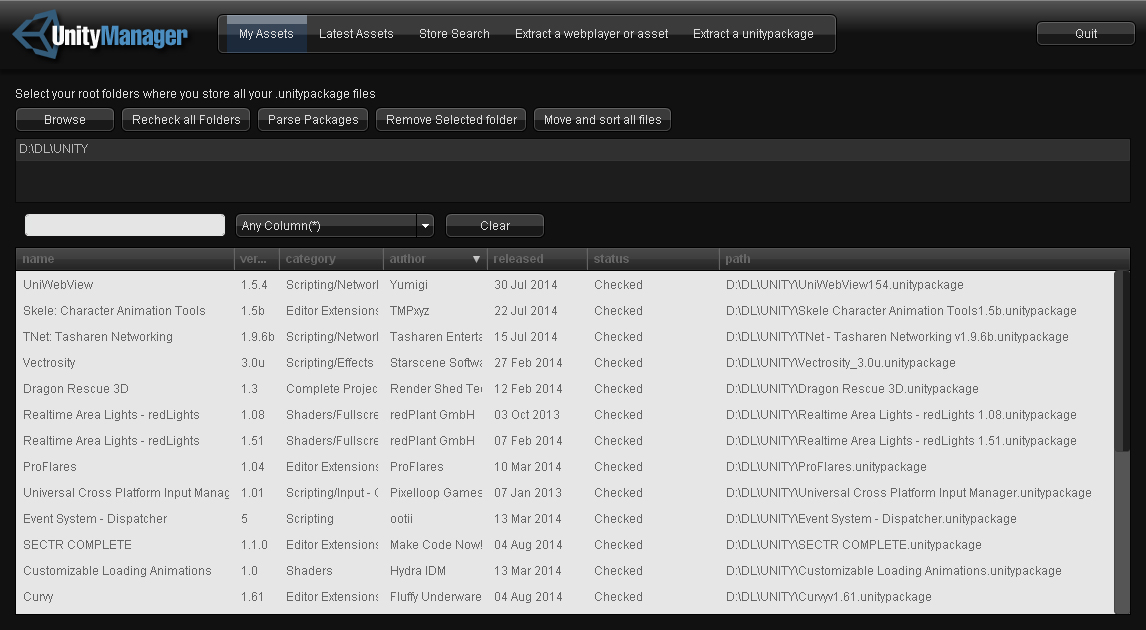Click the Curvyv1.61.unitypackage path
The width and height of the screenshot is (1146, 630).
[x=829, y=597]
